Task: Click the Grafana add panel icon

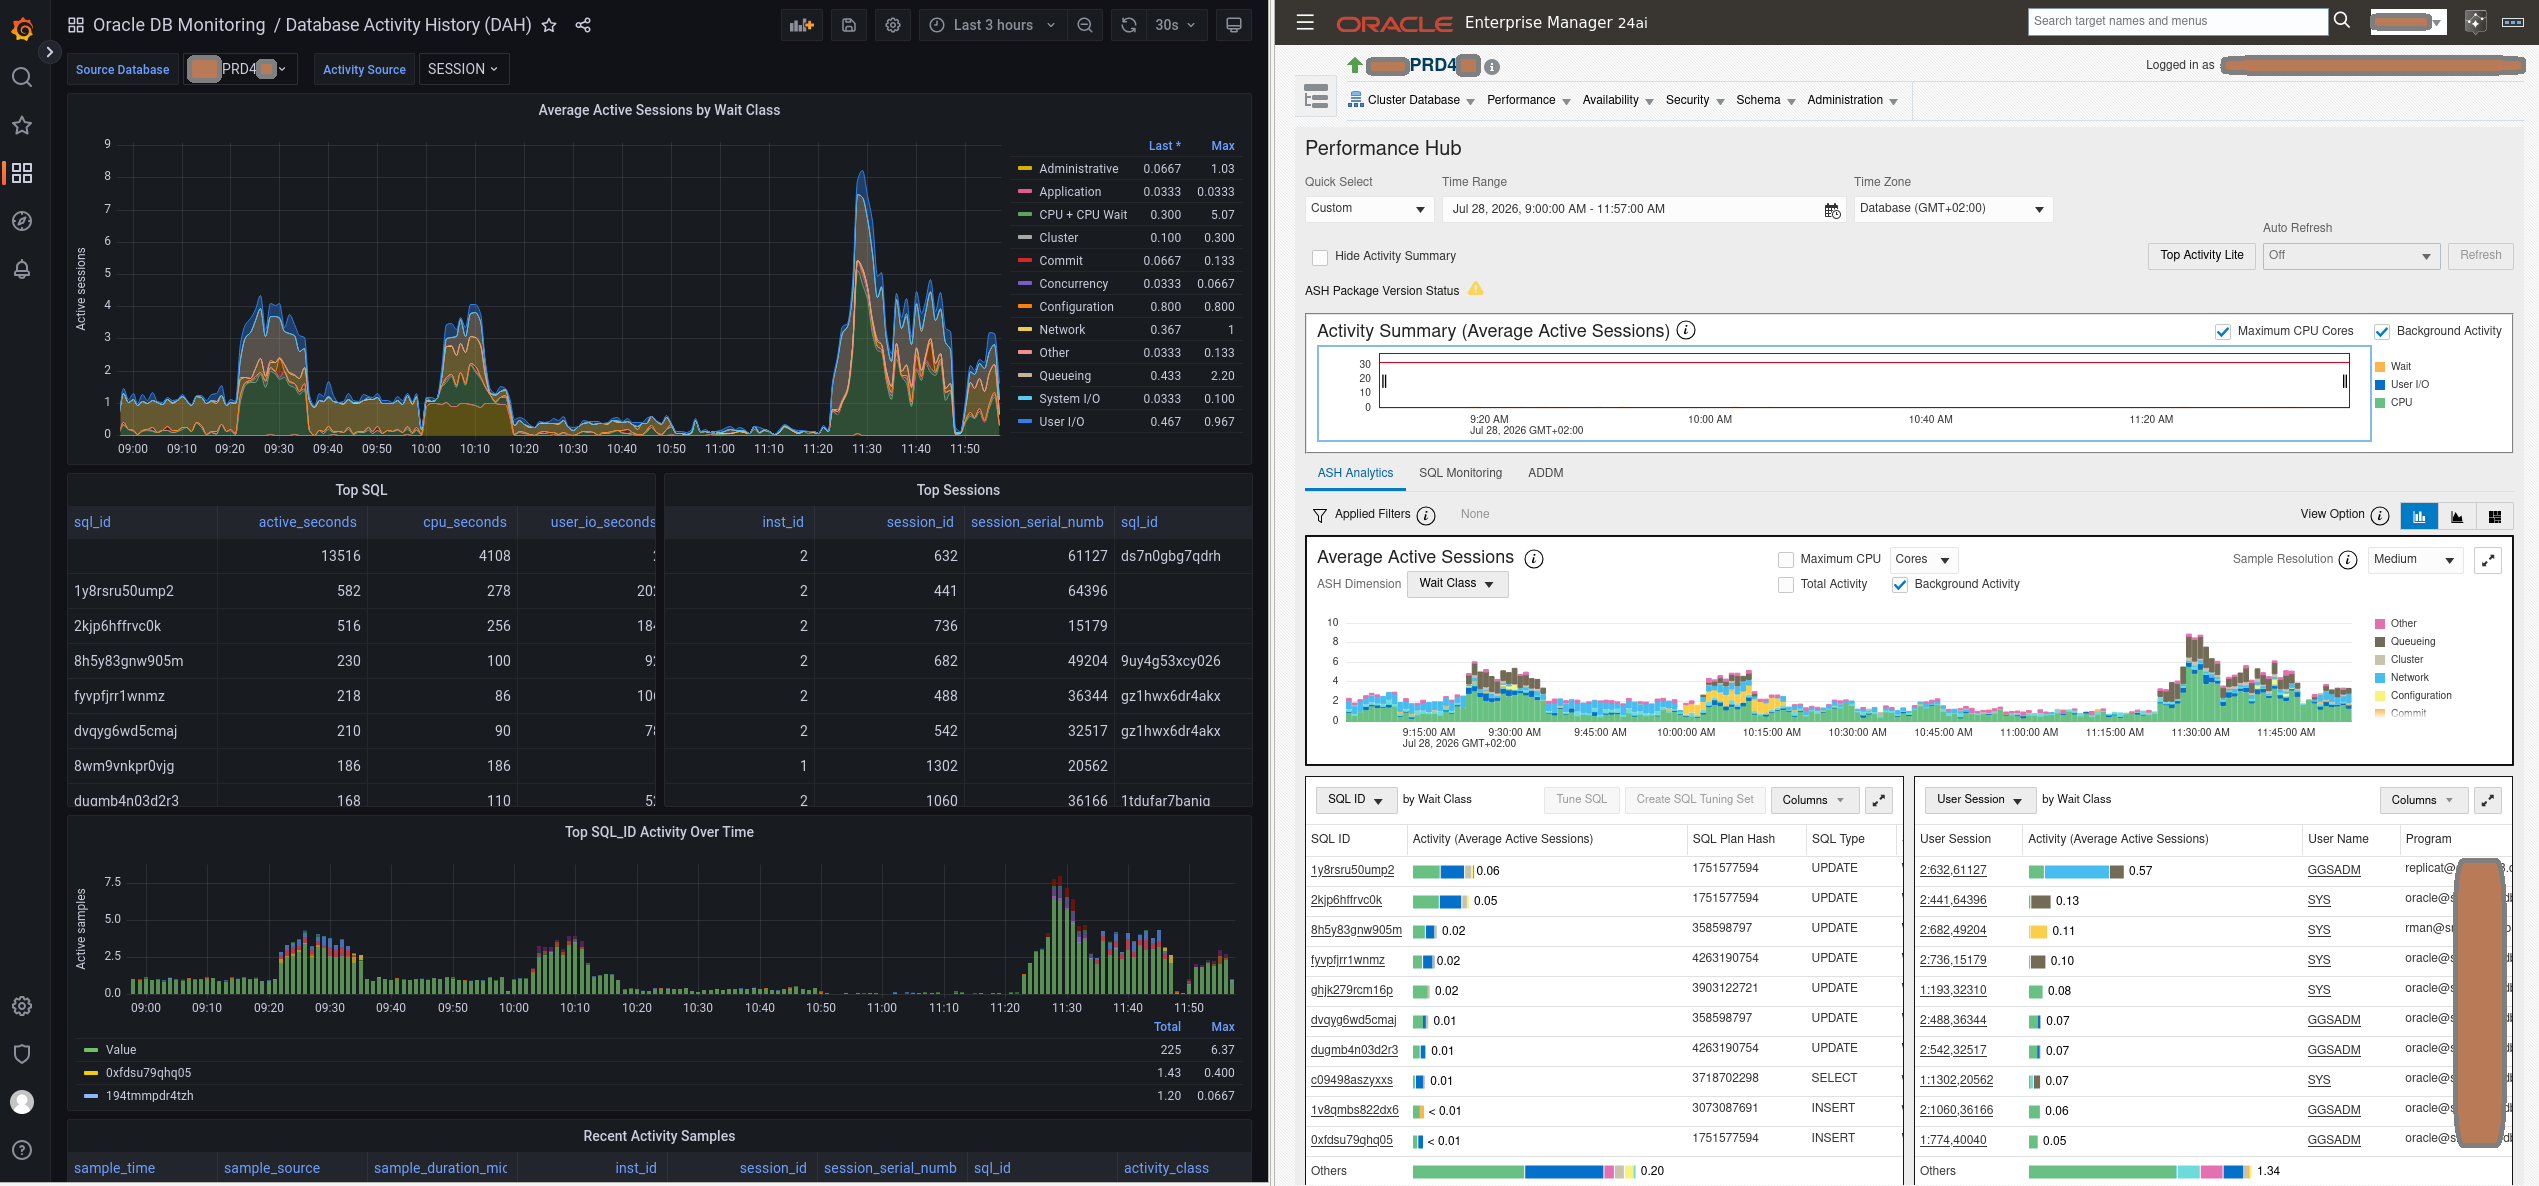Action: coord(801,25)
